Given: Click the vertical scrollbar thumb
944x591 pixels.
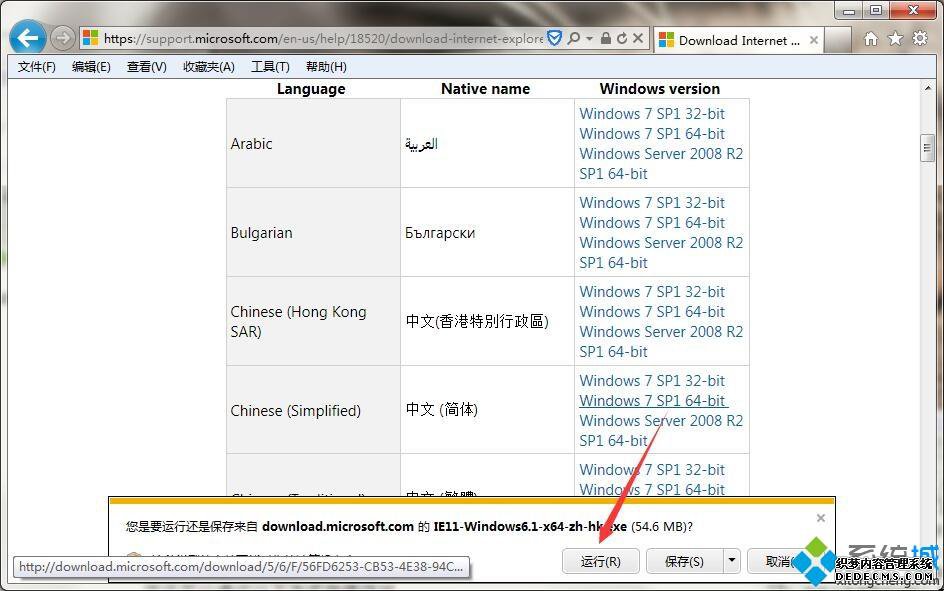Looking at the screenshot, I should coord(927,148).
